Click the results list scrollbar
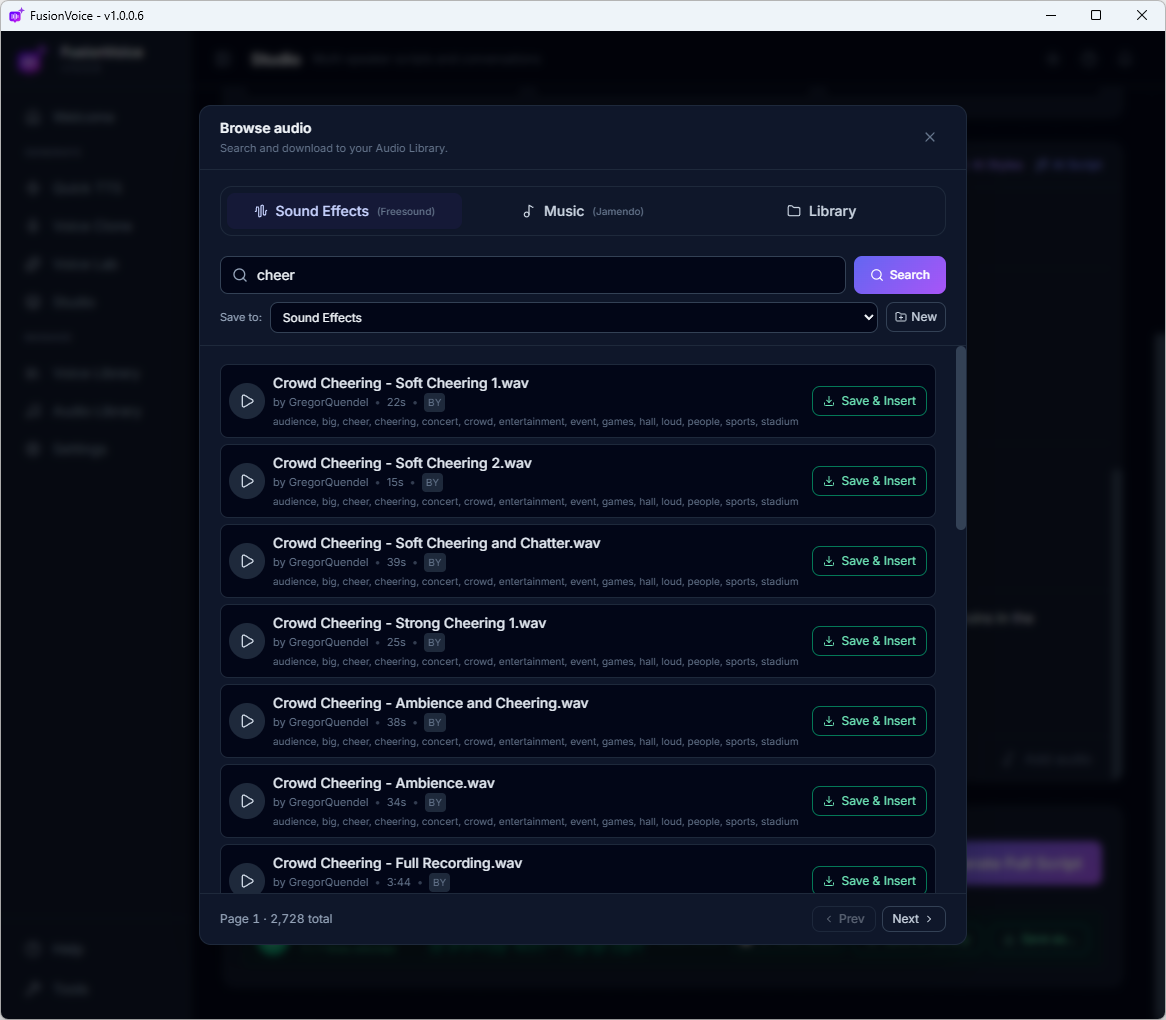Viewport: 1166px width, 1020px height. tap(961, 439)
